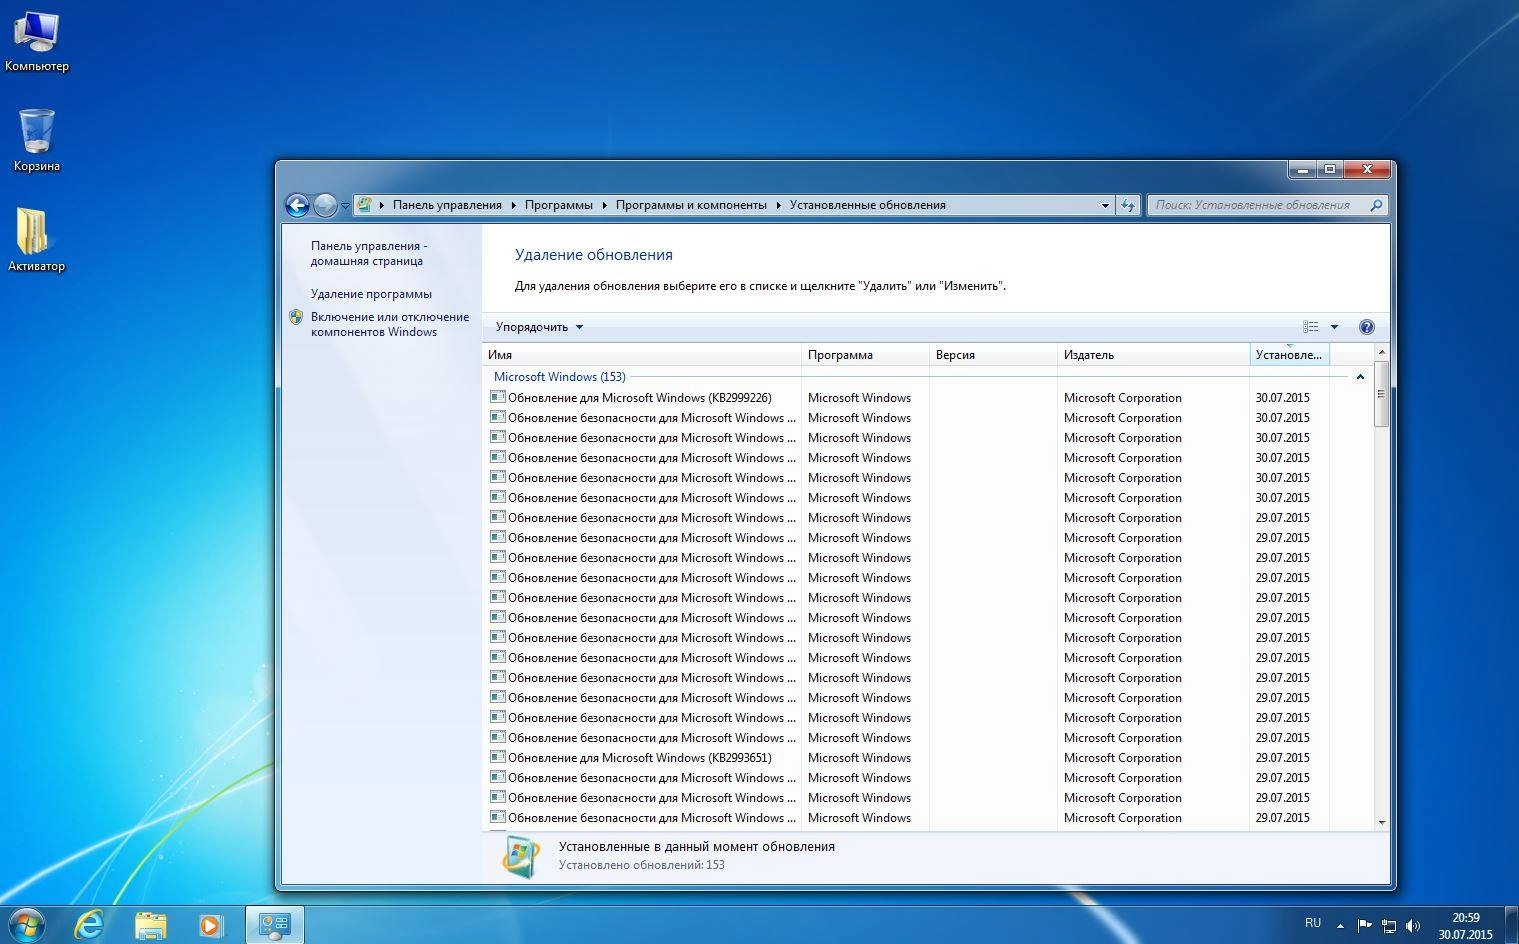Collapse the Microsoft Windows (153) group
The height and width of the screenshot is (944, 1519).
[x=1360, y=377]
